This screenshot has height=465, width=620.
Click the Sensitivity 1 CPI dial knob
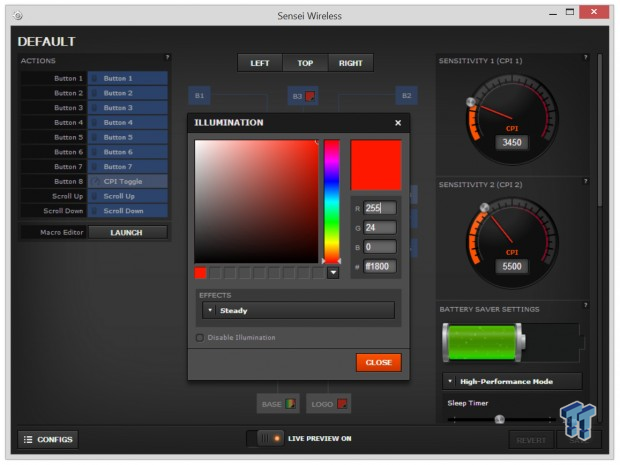[471, 102]
